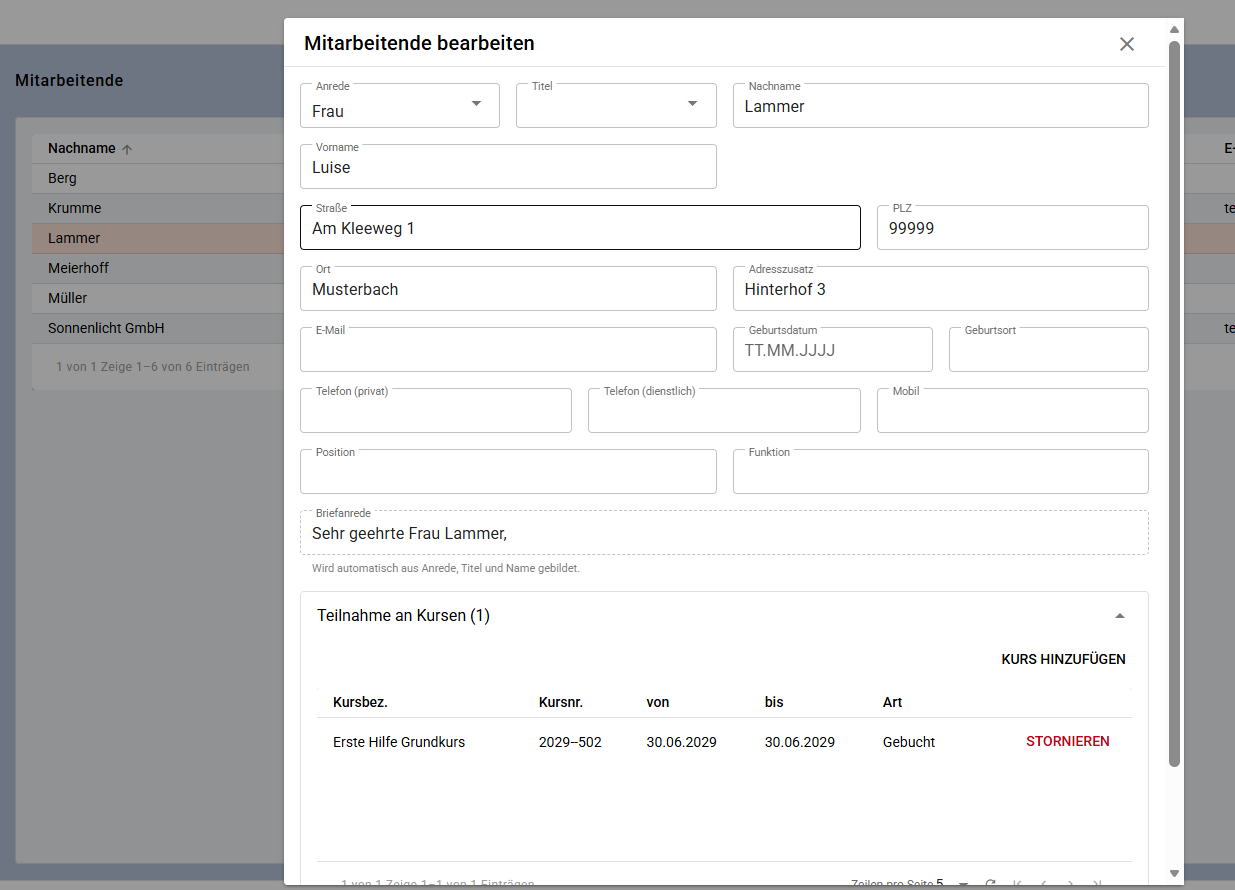1235x890 pixels.
Task: Click course number 2029–502
Action: click(570, 742)
